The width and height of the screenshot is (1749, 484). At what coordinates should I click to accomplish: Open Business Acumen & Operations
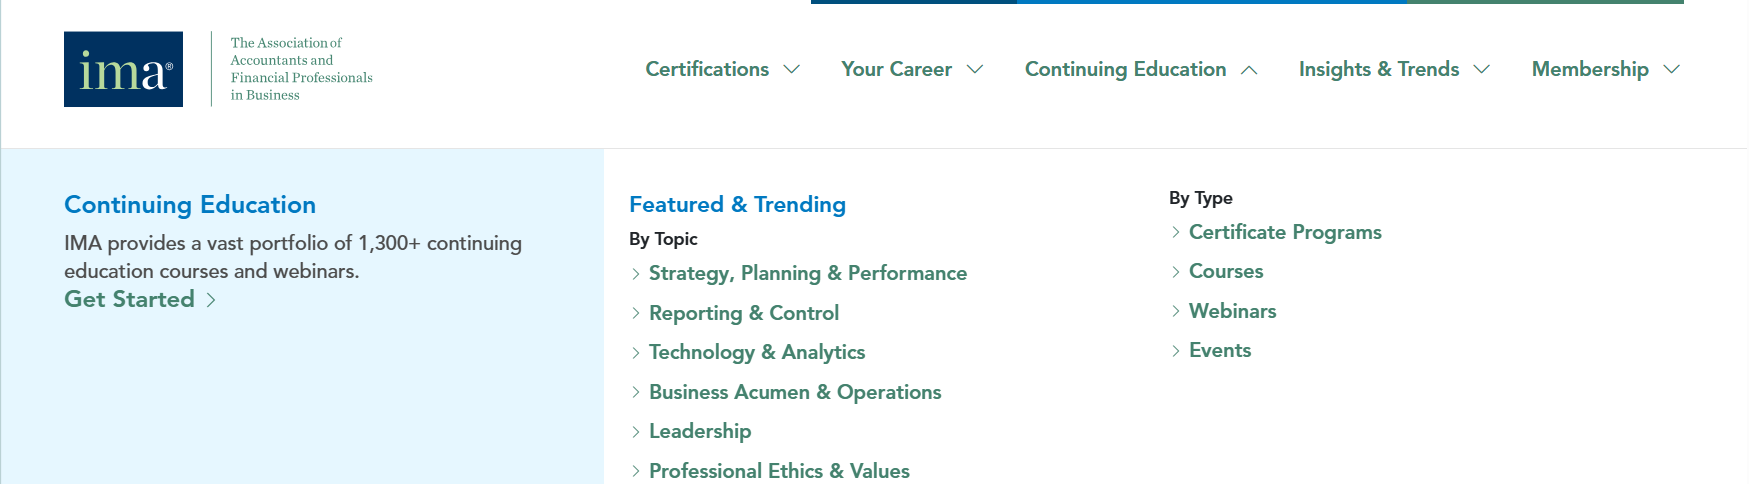tap(795, 392)
